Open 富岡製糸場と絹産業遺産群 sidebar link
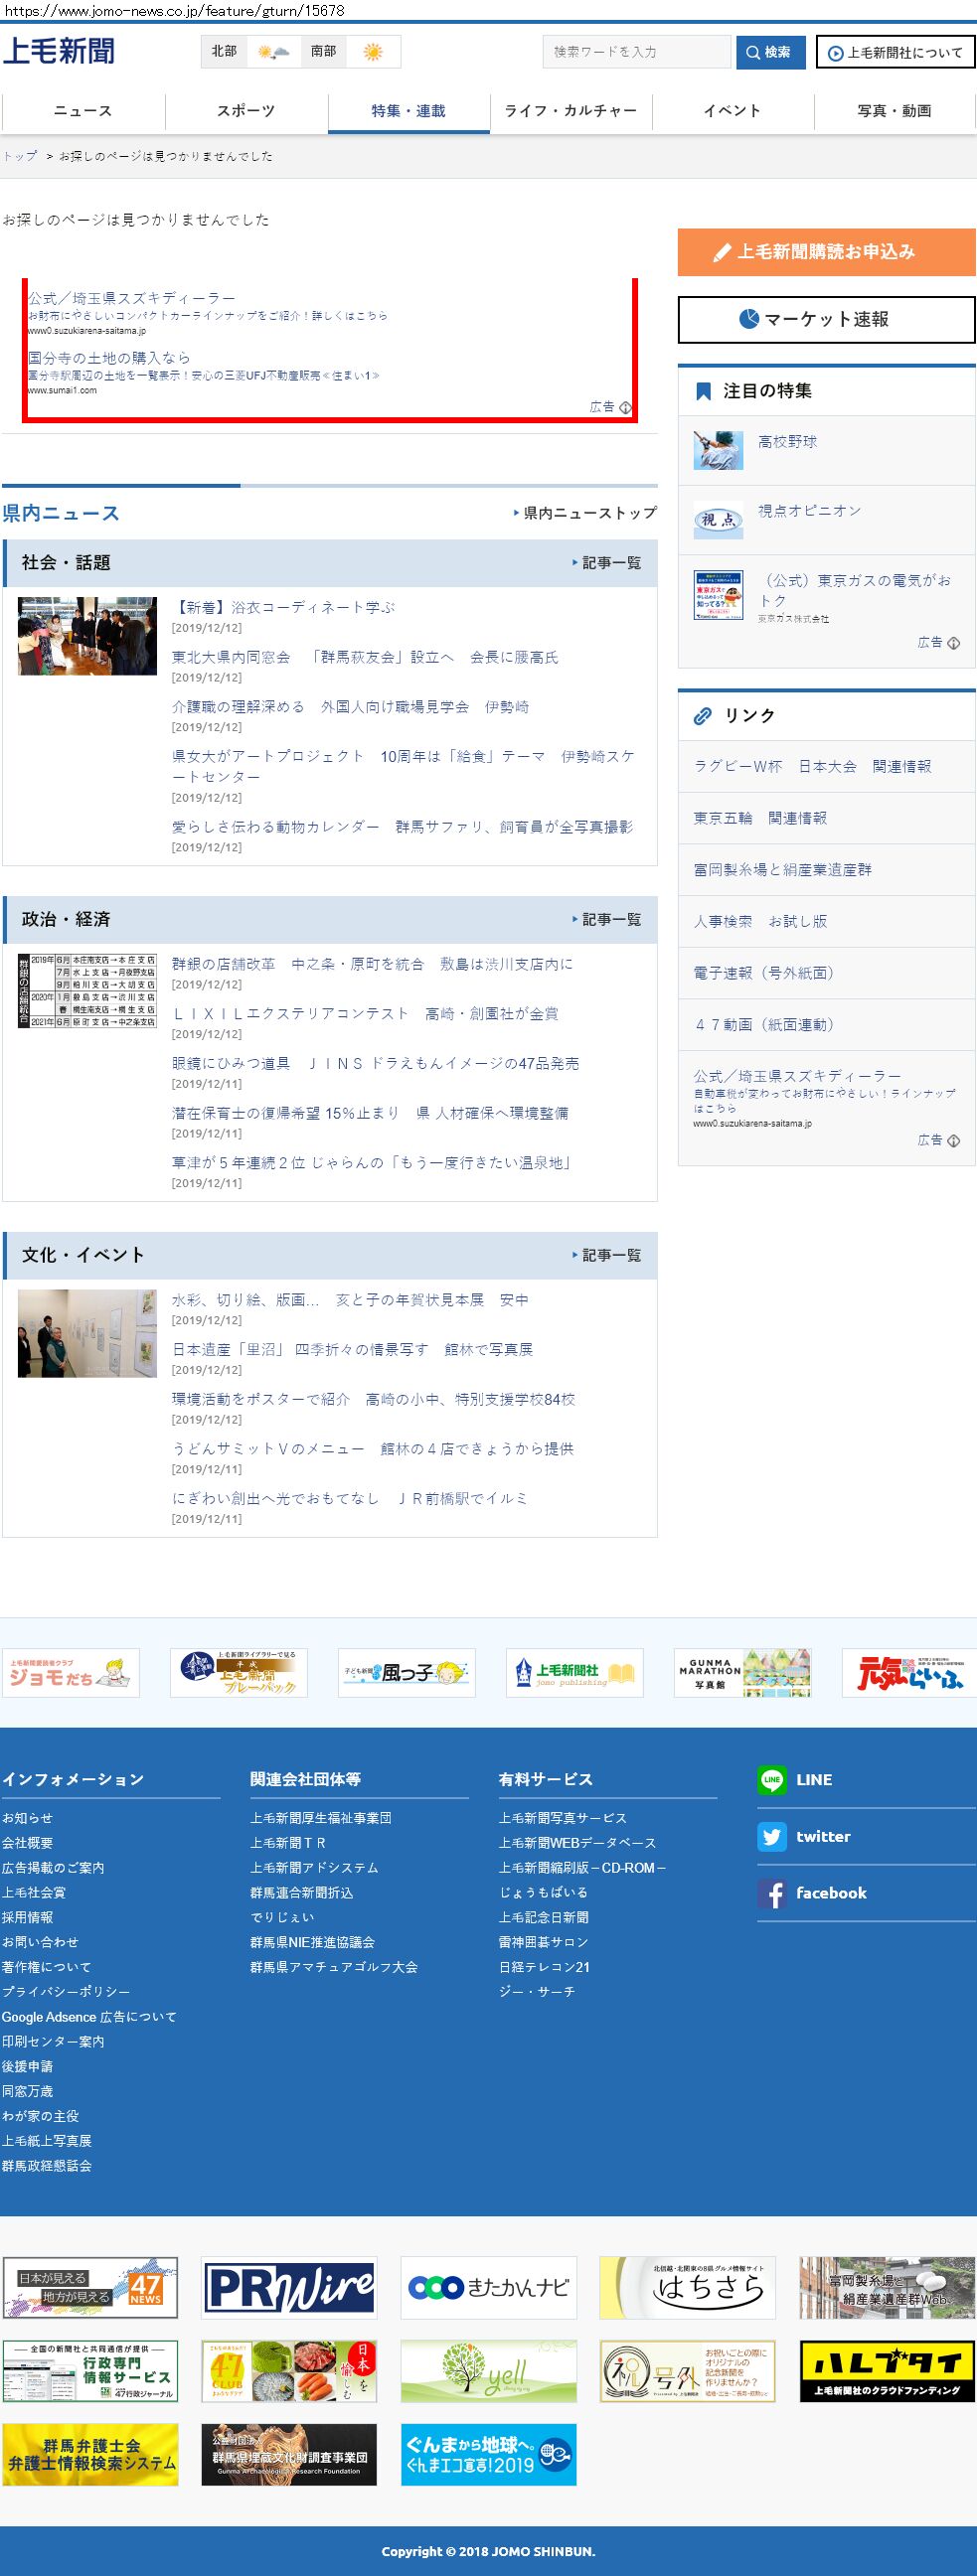The height and width of the screenshot is (2576, 977). pyautogui.click(x=782, y=869)
